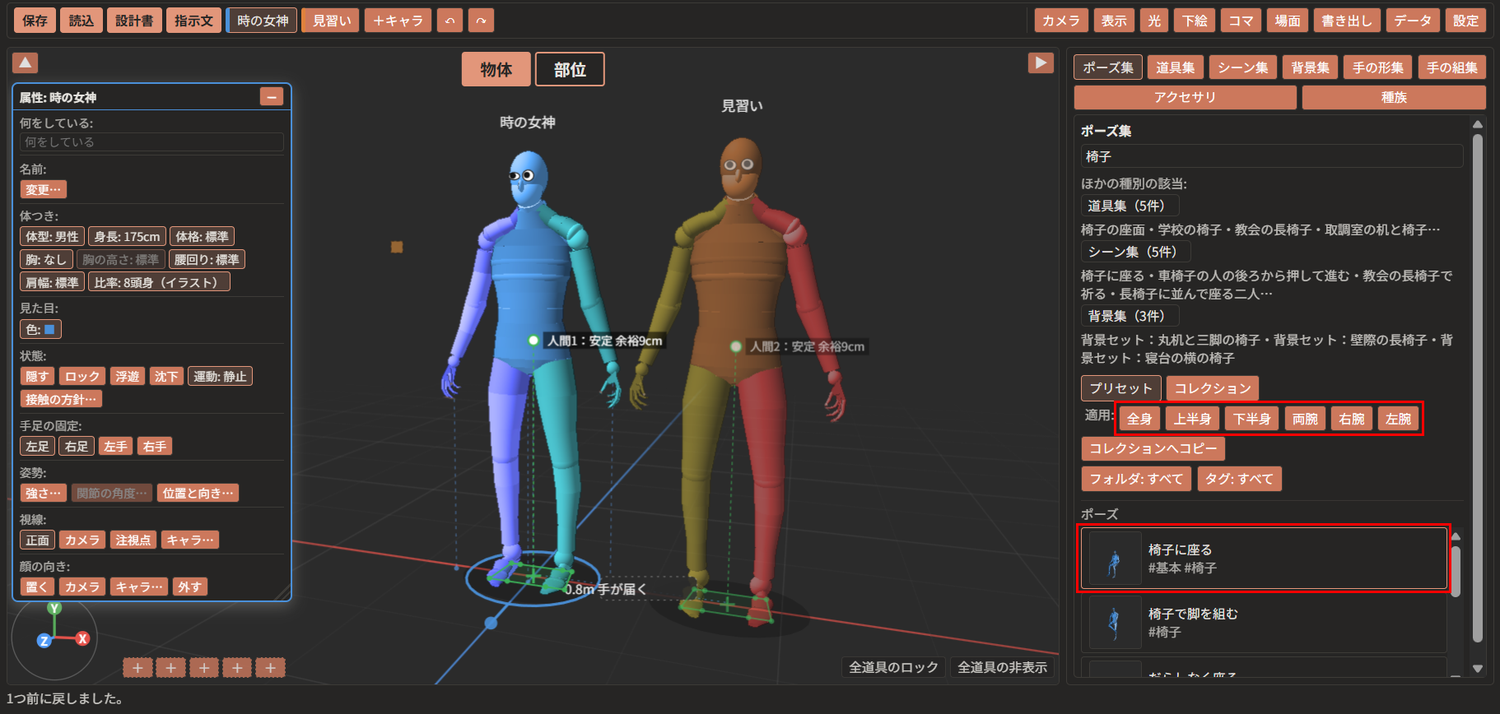The height and width of the screenshot is (714, 1500).
Task: Switch to the 部位 mode tab
Action: [570, 70]
